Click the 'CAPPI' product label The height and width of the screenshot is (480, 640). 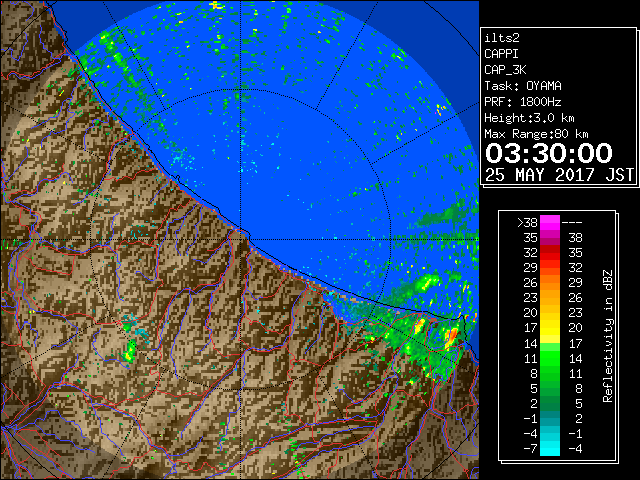coord(501,54)
